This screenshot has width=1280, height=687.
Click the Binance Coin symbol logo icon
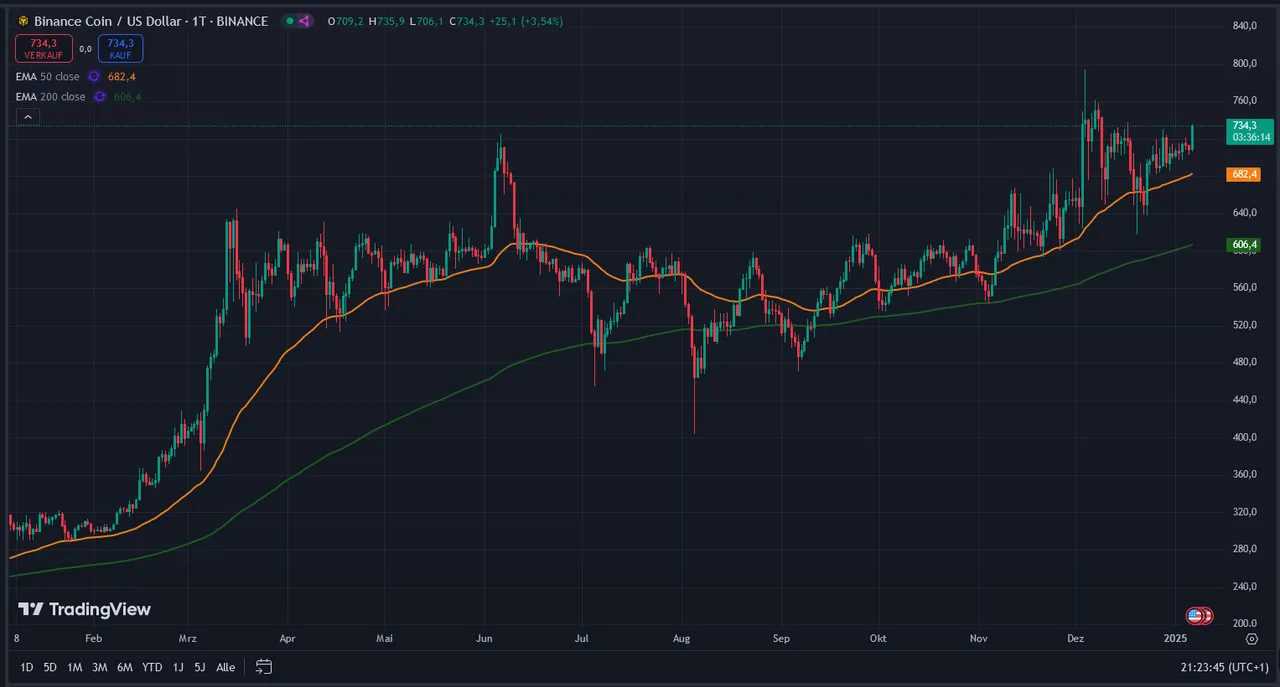pos(23,21)
